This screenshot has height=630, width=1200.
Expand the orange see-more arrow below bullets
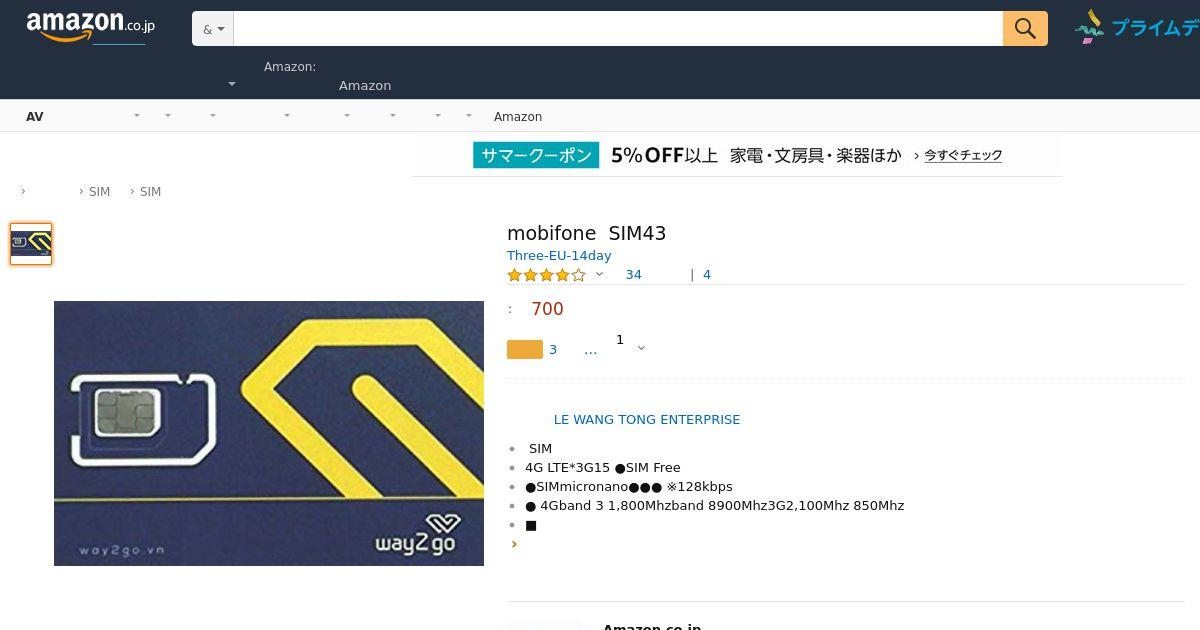point(514,544)
